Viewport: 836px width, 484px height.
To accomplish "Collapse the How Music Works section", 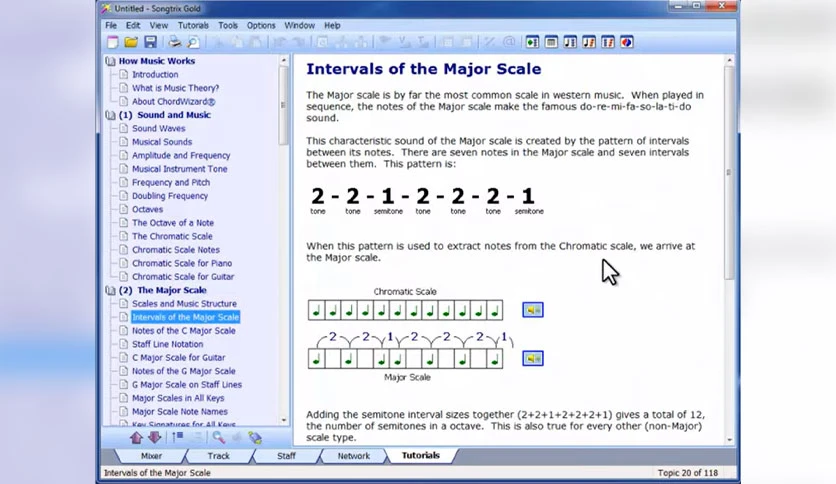I will click(110, 61).
